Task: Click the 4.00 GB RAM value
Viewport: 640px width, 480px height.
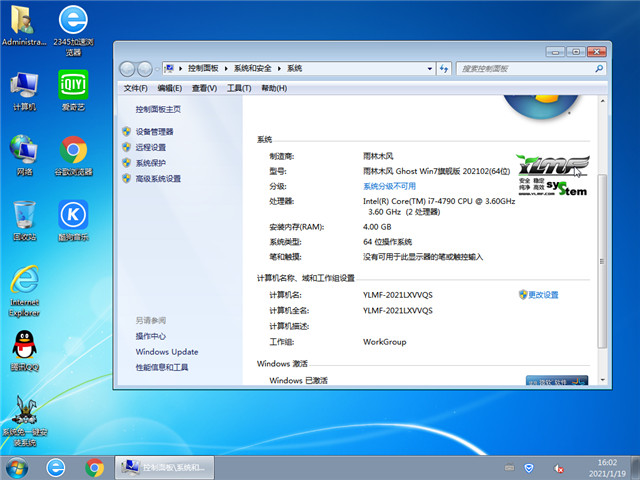Action: coord(377,227)
